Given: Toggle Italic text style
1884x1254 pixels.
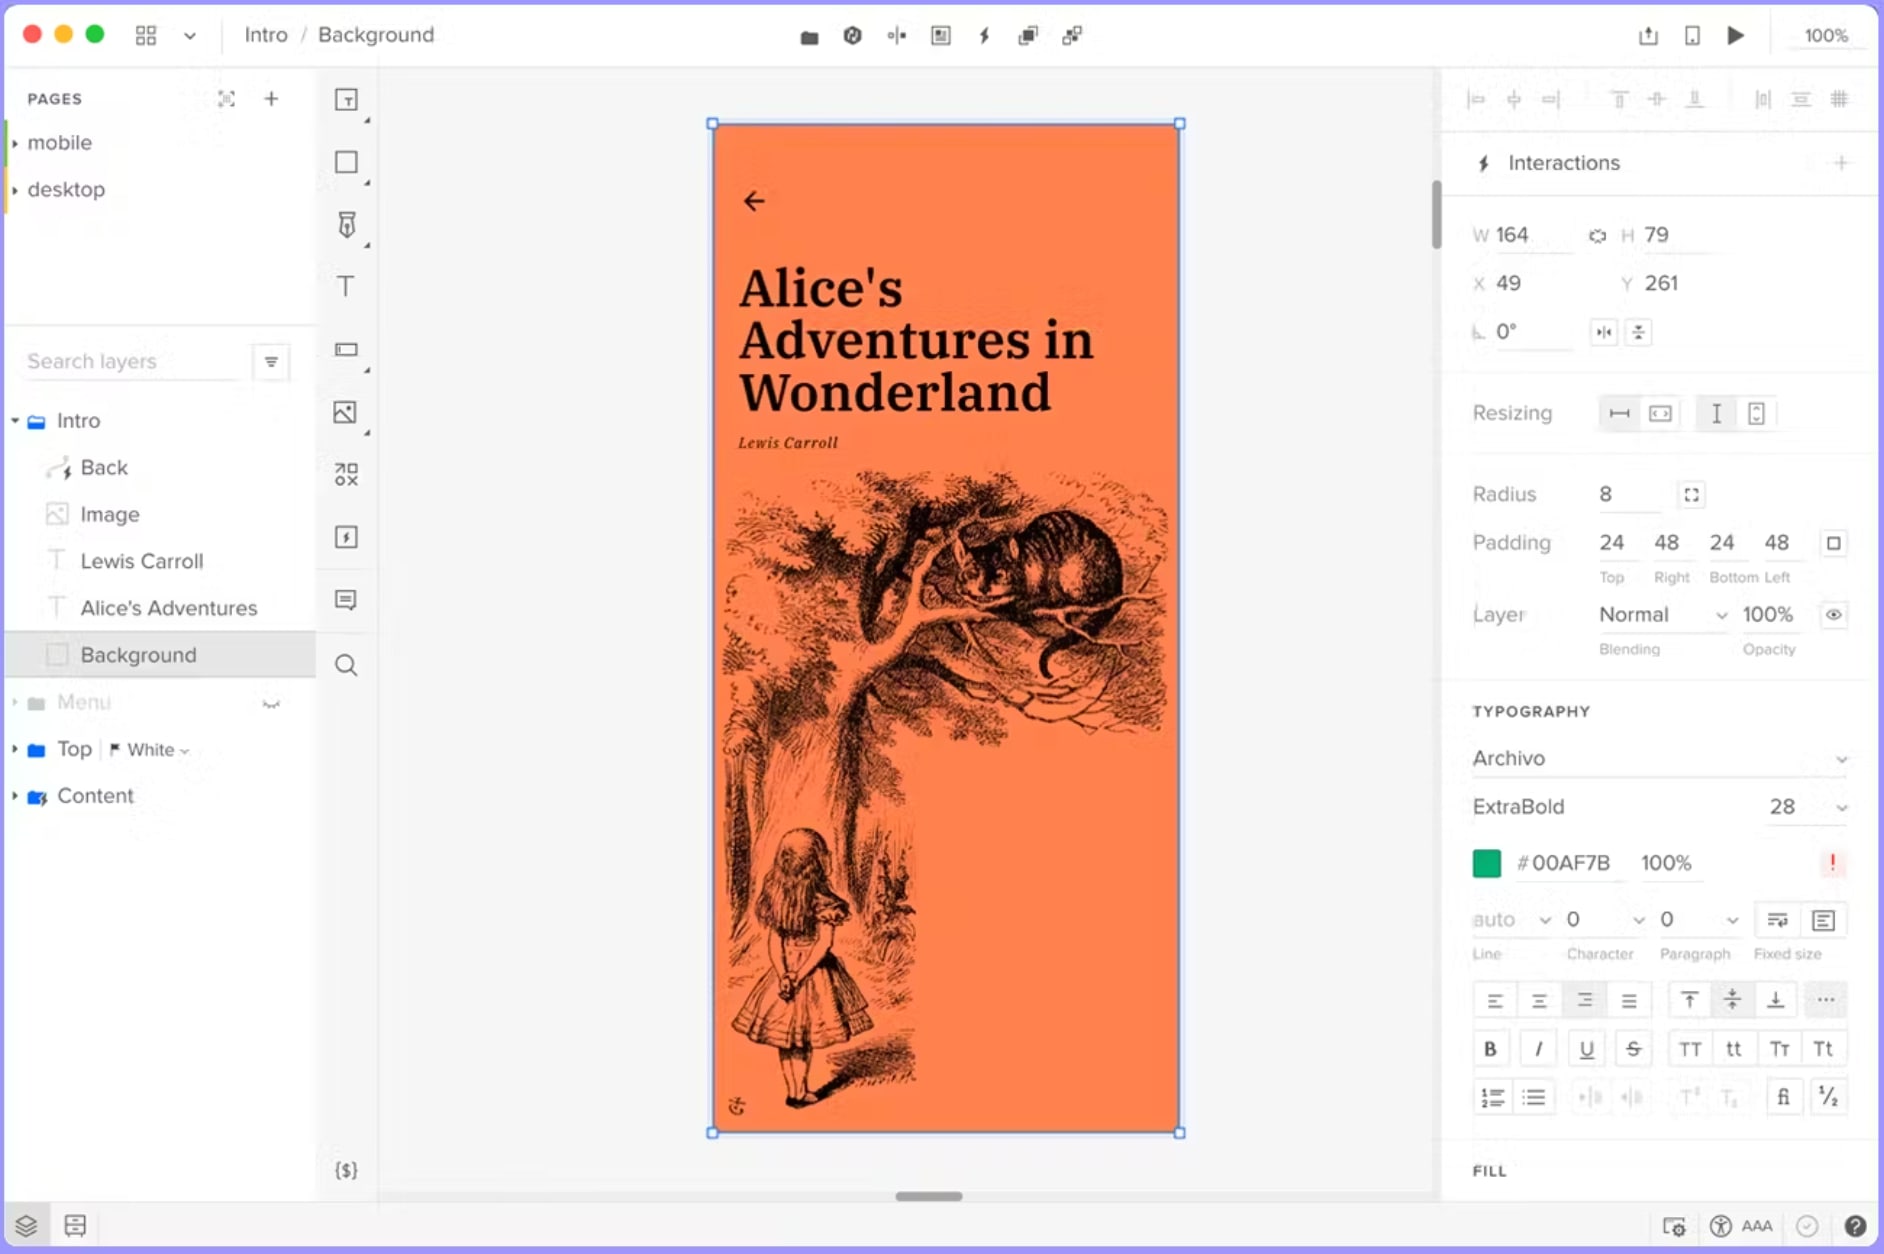Looking at the screenshot, I should (1538, 1049).
